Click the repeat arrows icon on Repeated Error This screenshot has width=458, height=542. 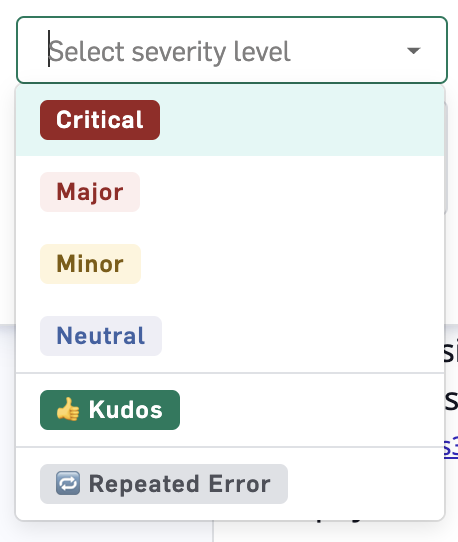point(68,483)
